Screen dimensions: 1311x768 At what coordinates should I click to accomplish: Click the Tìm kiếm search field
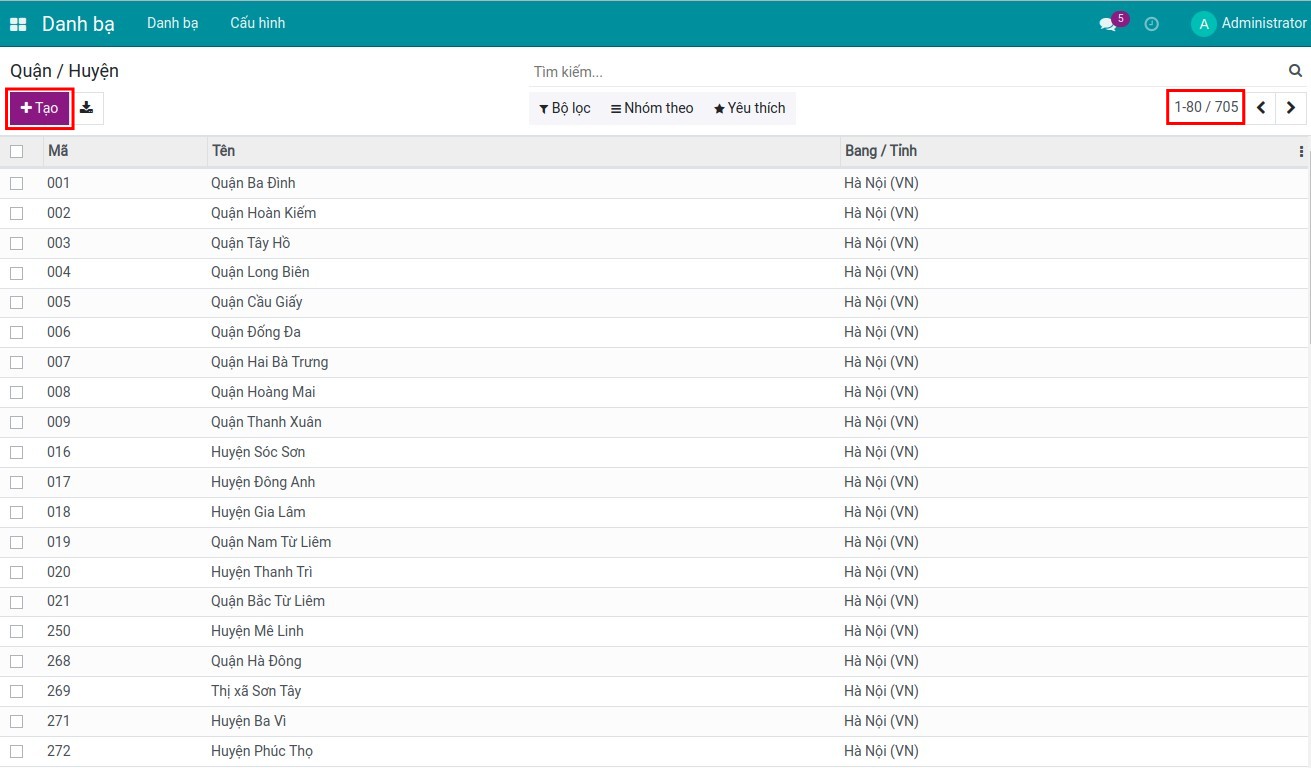(x=900, y=72)
